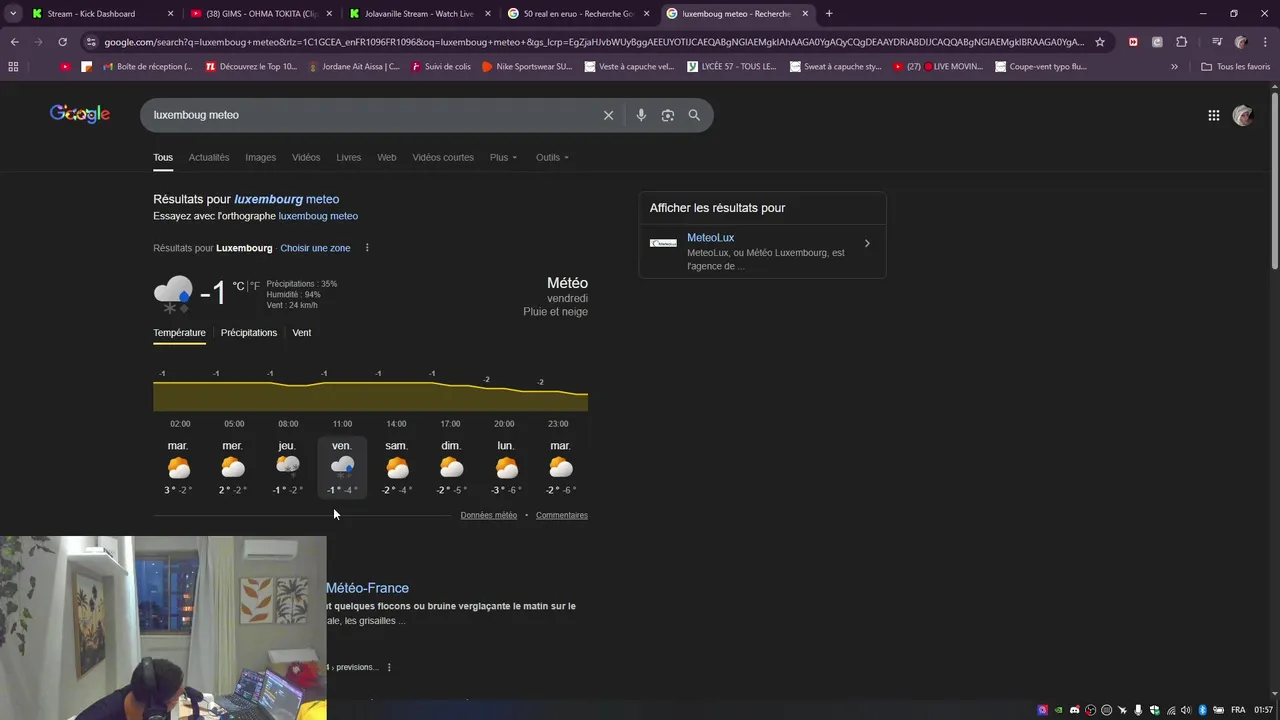1280x720 pixels.
Task: Open the red fast-forward extension icon
Action: pos(1133,42)
